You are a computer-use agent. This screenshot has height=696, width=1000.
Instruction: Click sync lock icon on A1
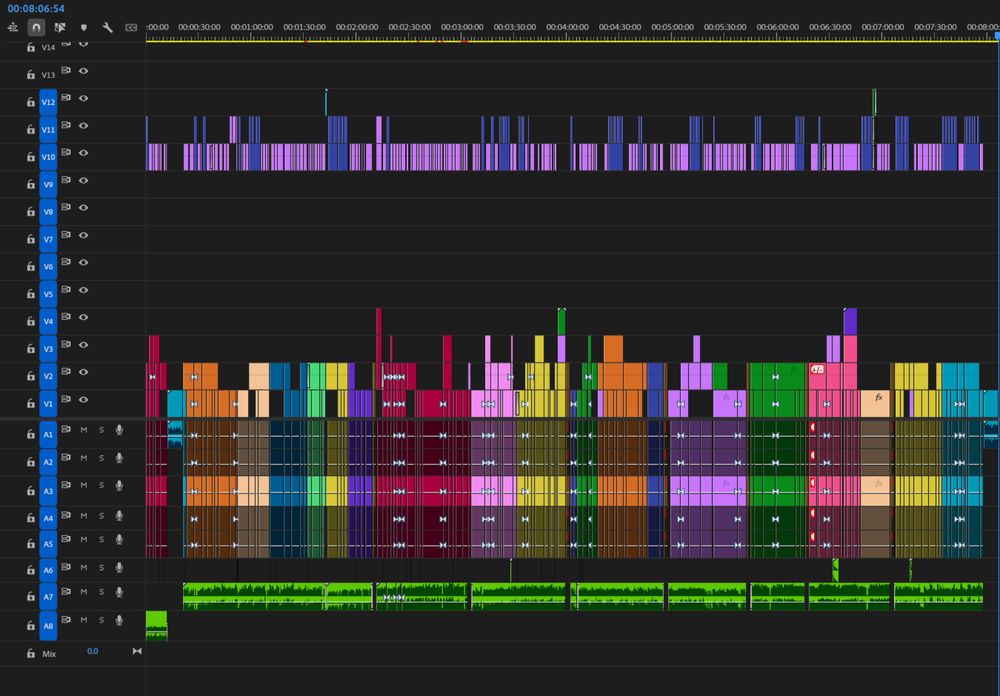point(66,430)
